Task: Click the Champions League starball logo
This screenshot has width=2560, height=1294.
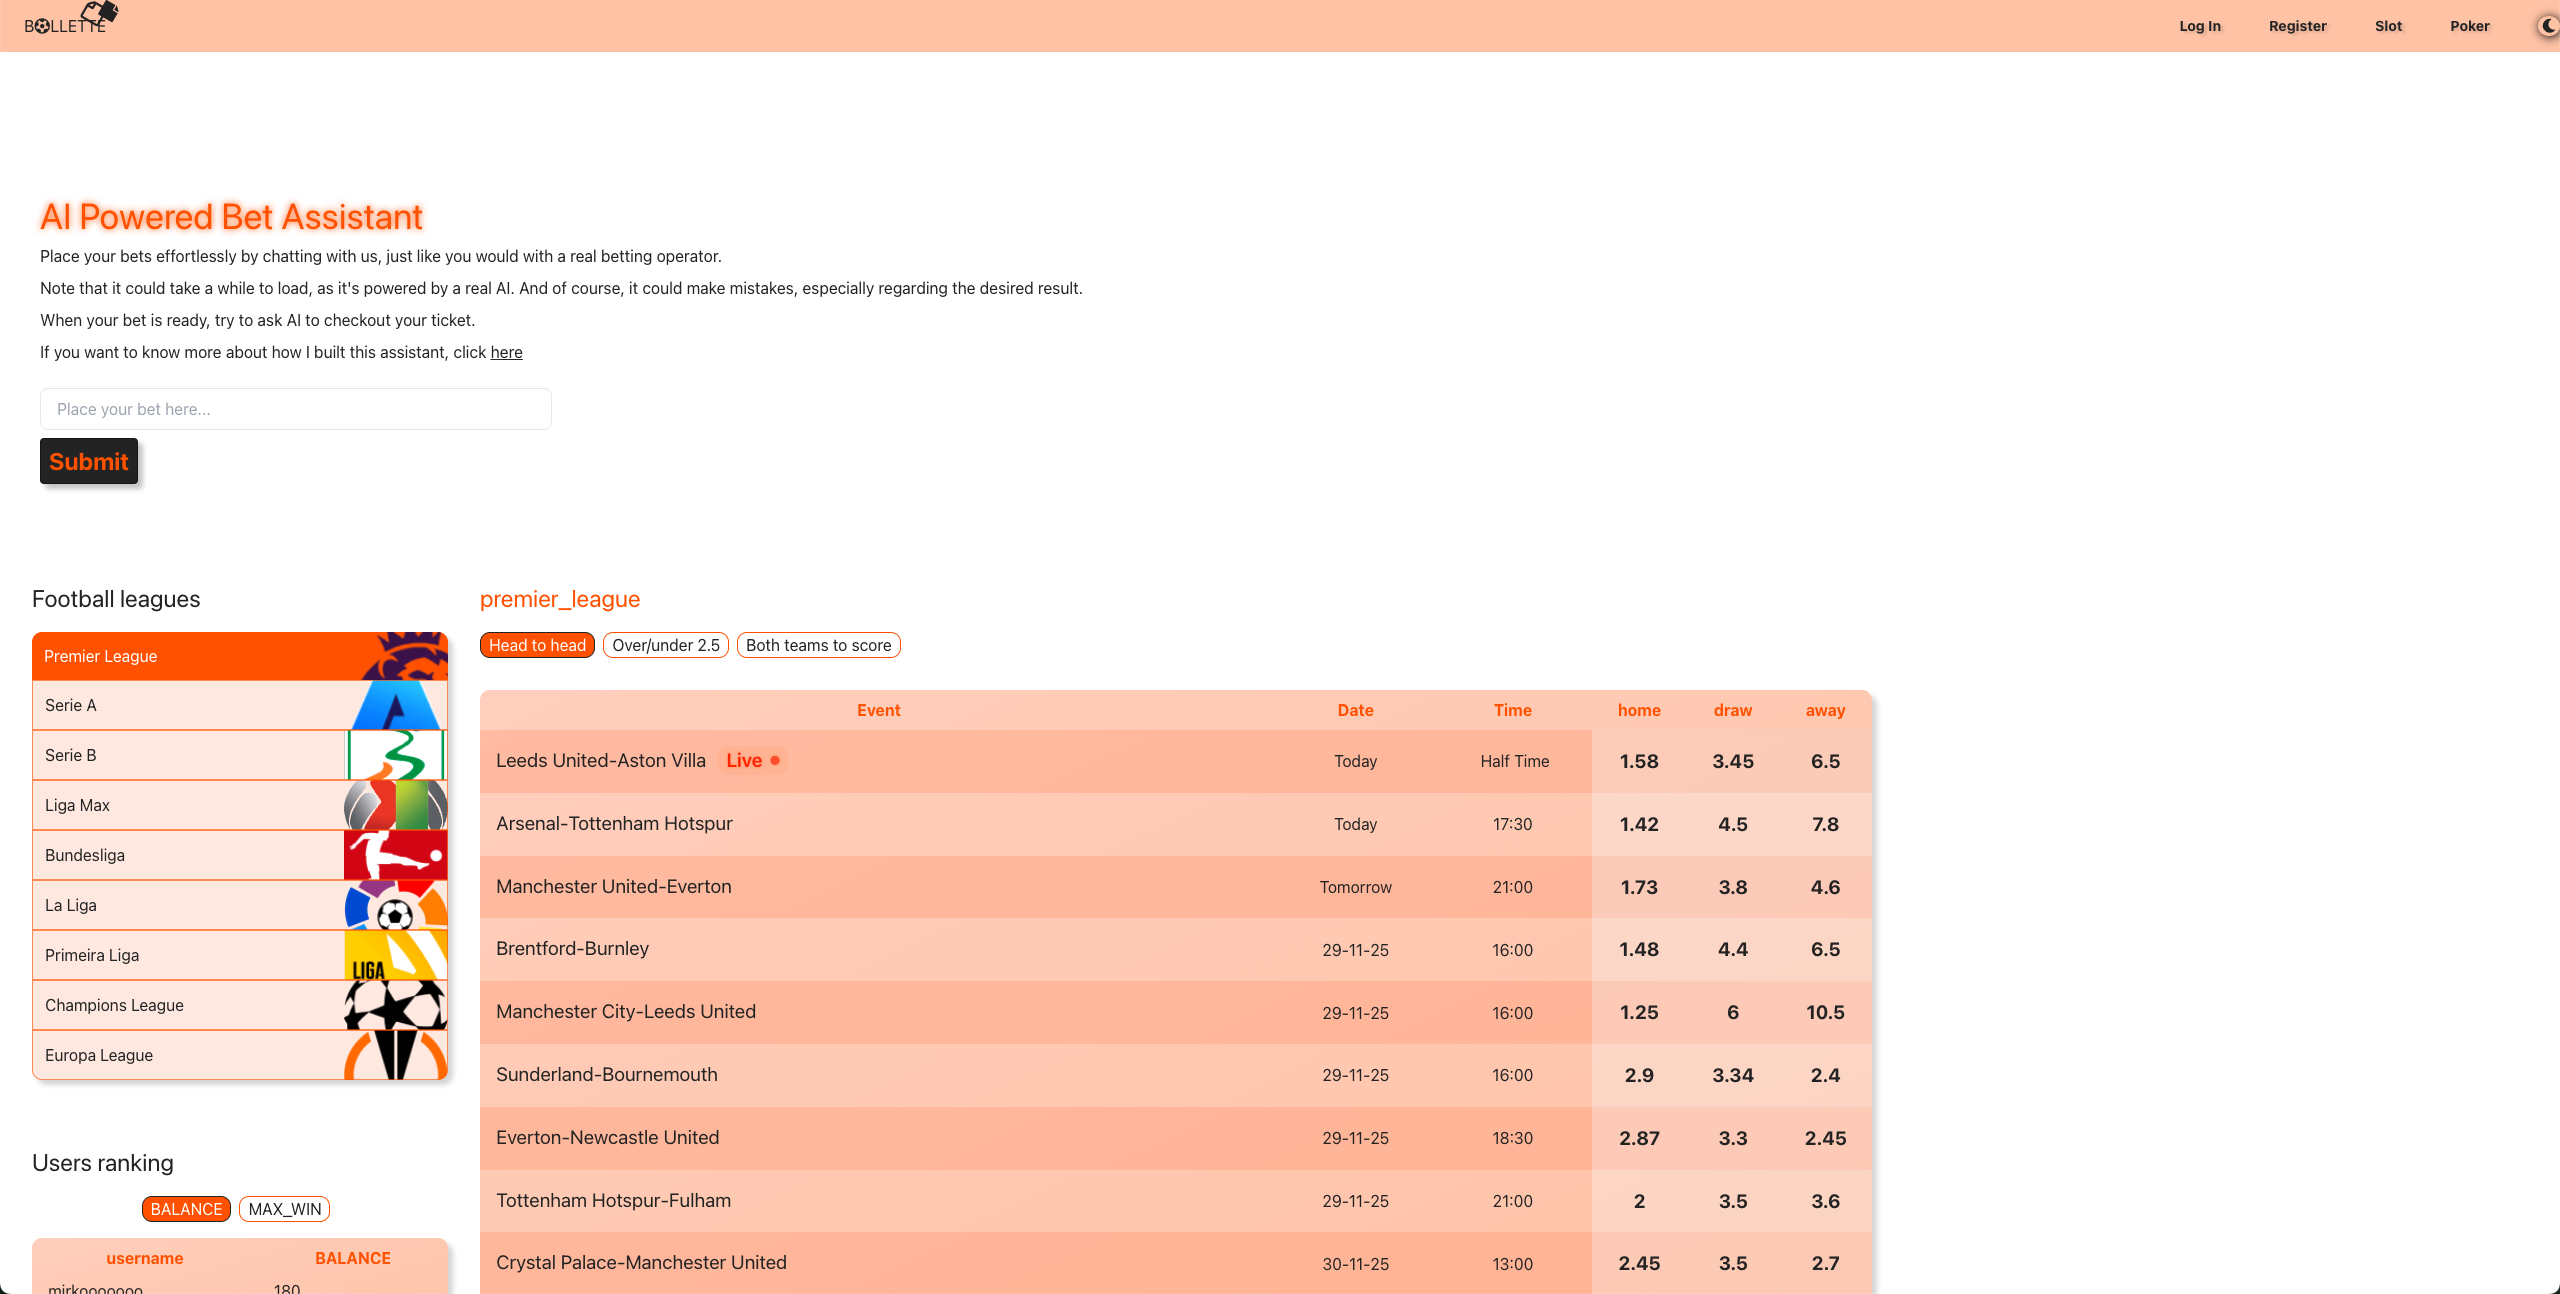Action: [x=396, y=1006]
